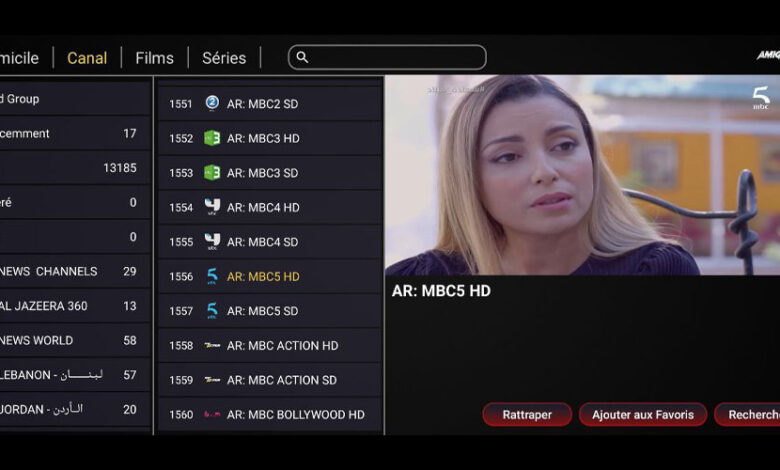This screenshot has width=780, height=470.
Task: Open the Séries tab
Action: click(x=224, y=58)
